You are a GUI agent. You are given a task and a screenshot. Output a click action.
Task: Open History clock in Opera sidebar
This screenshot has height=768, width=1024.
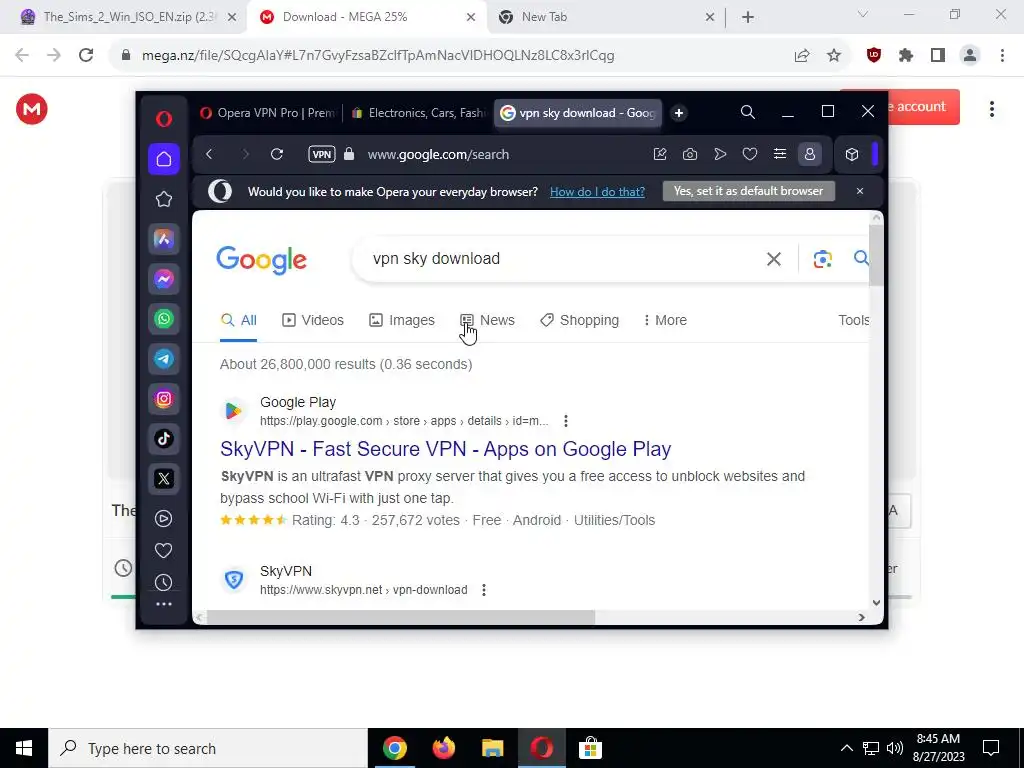pyautogui.click(x=163, y=583)
